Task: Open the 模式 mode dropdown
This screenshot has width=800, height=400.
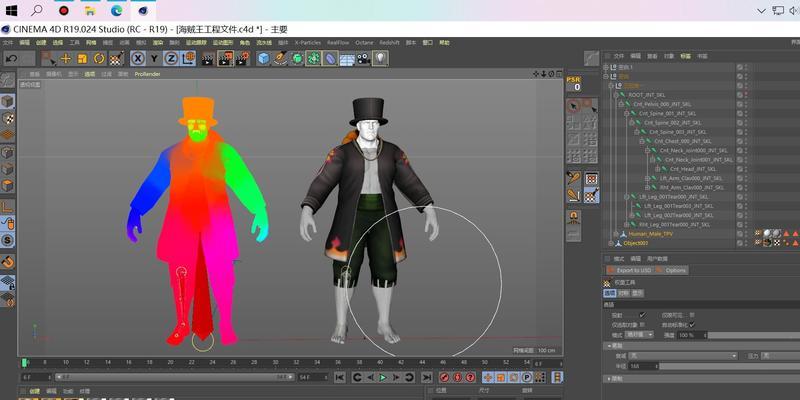Action: [639, 335]
